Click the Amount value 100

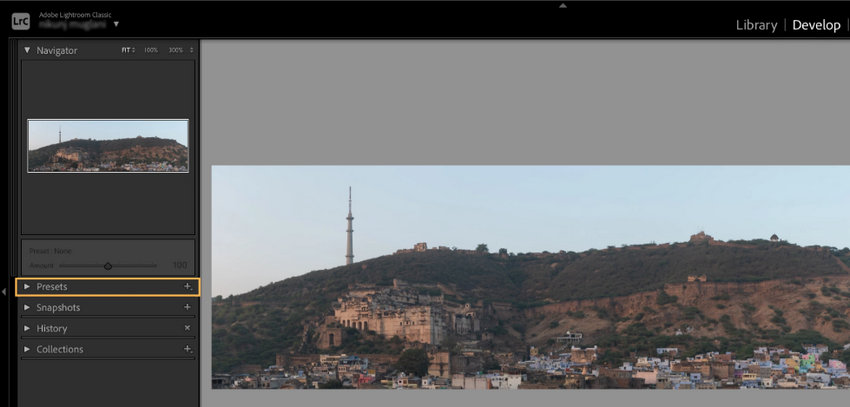(180, 266)
